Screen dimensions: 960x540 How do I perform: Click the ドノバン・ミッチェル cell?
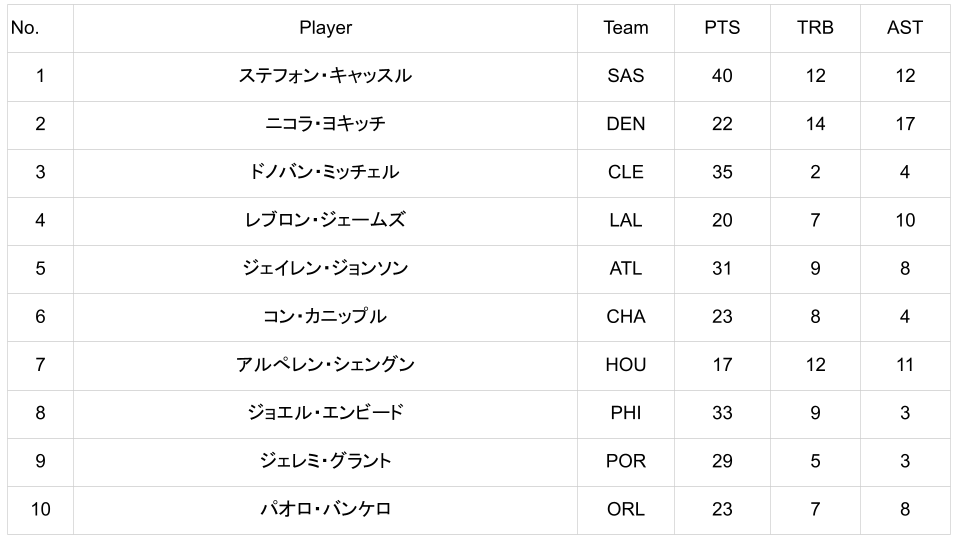[x=325, y=172]
